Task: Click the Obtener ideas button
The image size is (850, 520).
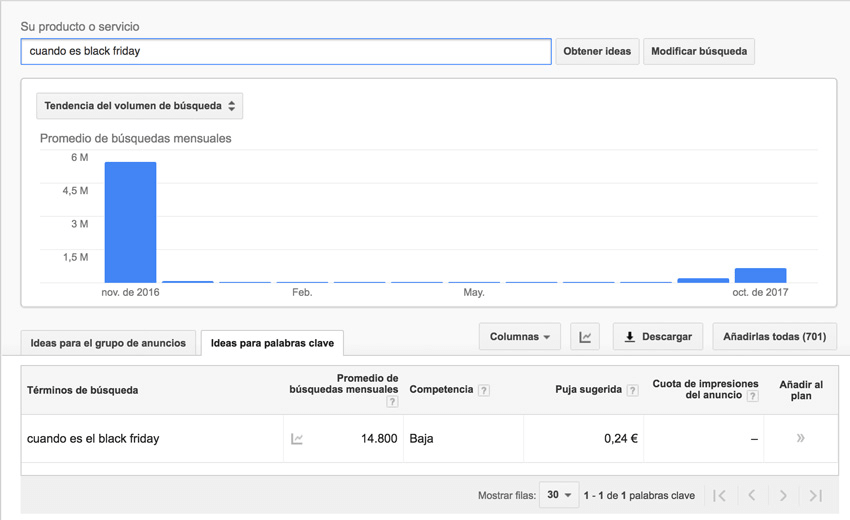Action: 597,52
